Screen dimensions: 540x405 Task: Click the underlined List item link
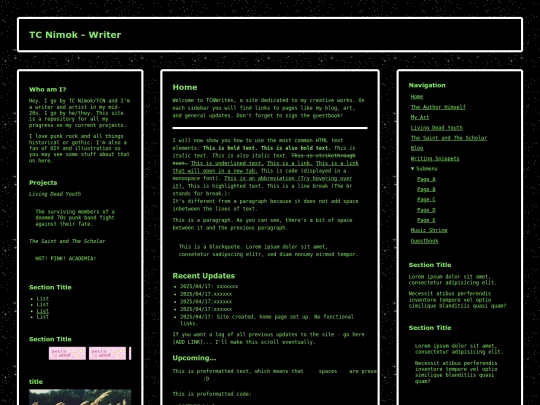click(43, 311)
